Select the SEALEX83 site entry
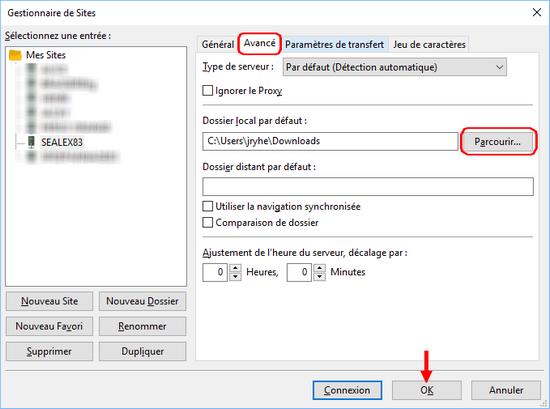 (62, 142)
